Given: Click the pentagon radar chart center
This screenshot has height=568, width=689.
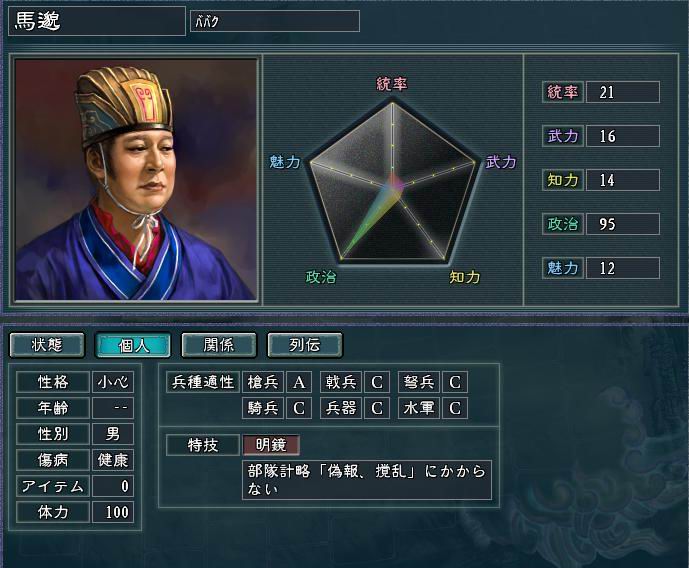Looking at the screenshot, I should (392, 183).
